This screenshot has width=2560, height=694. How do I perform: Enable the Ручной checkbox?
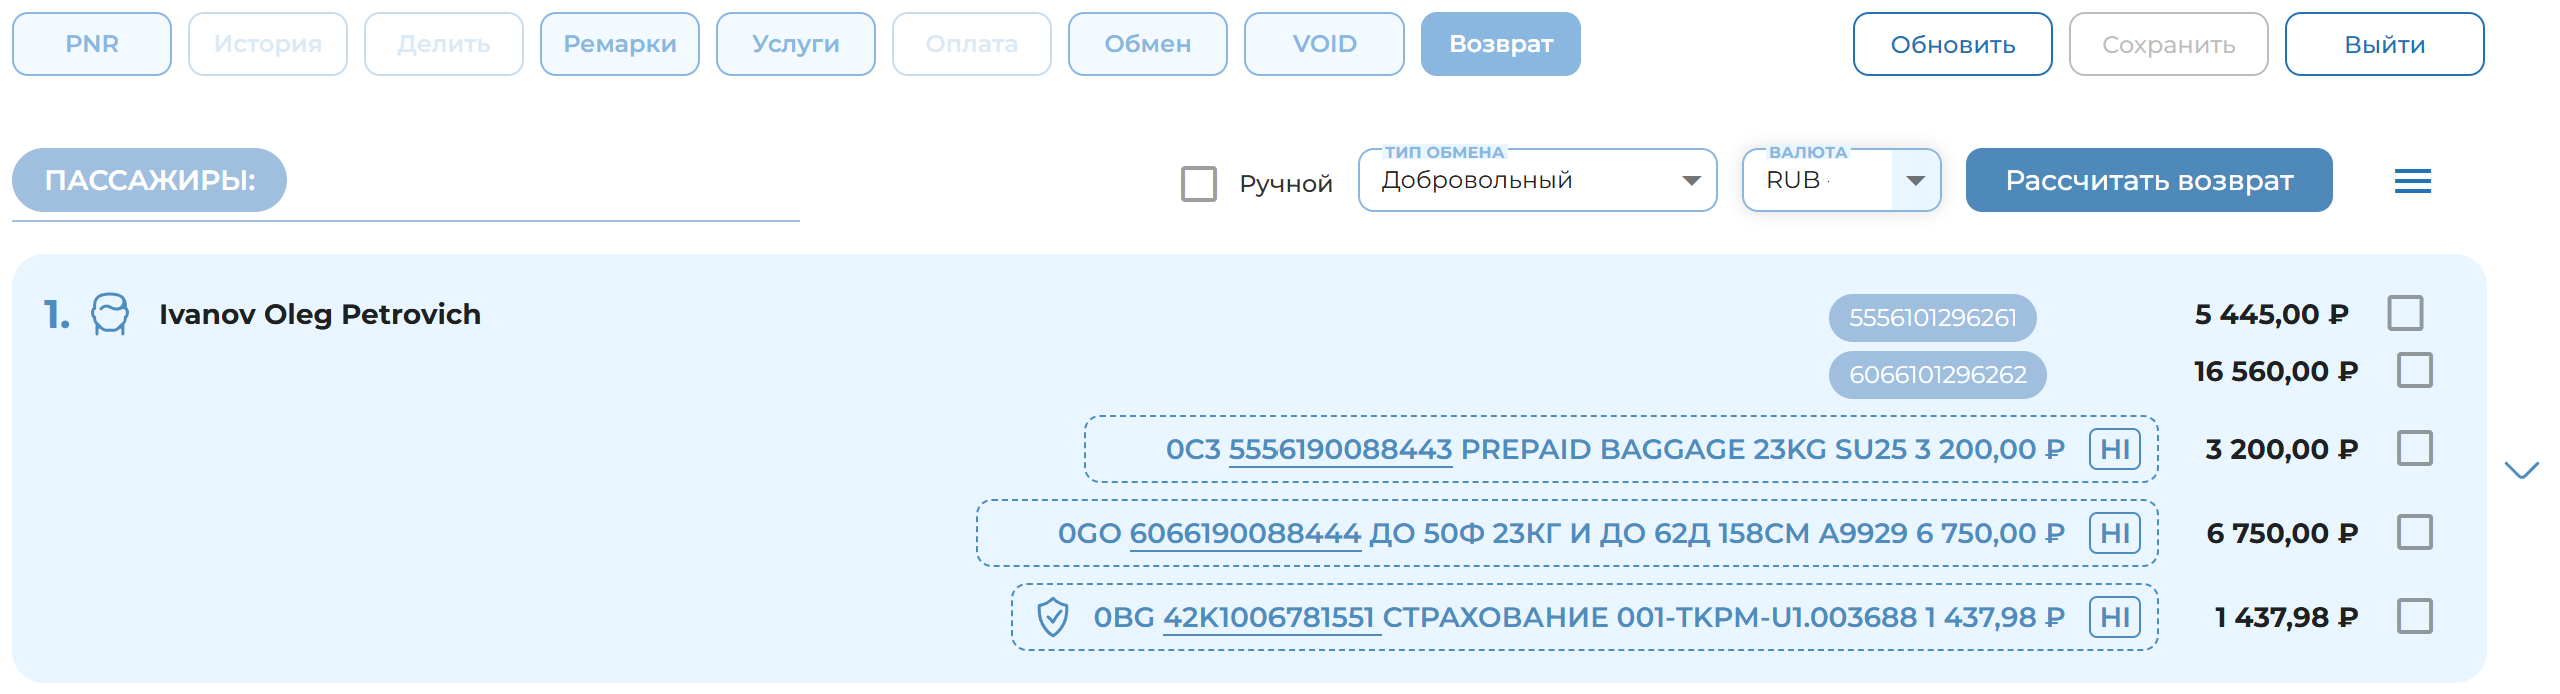pyautogui.click(x=1198, y=184)
